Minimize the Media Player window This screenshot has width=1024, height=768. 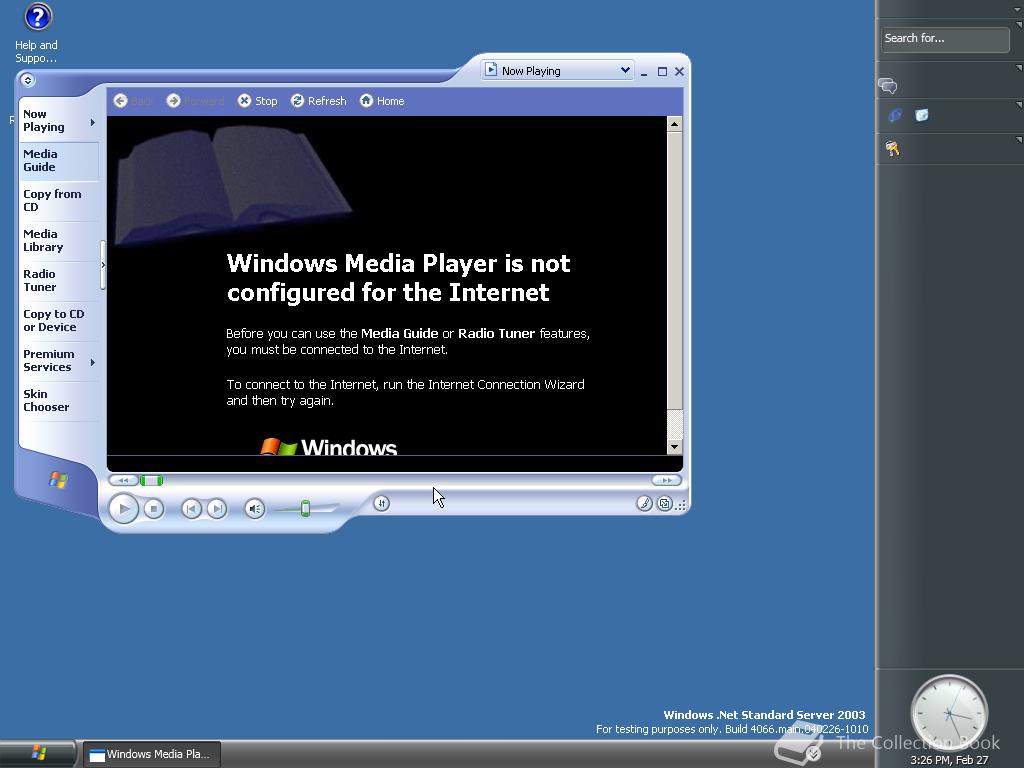tap(644, 72)
